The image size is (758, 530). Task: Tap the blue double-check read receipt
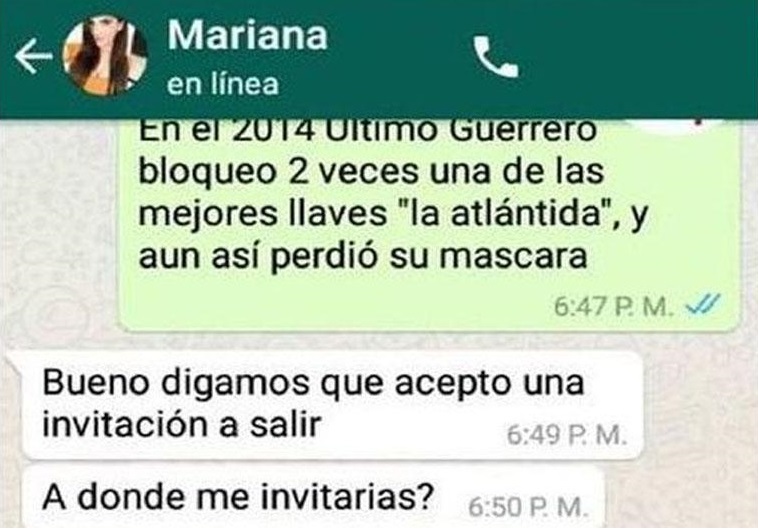[x=703, y=305]
